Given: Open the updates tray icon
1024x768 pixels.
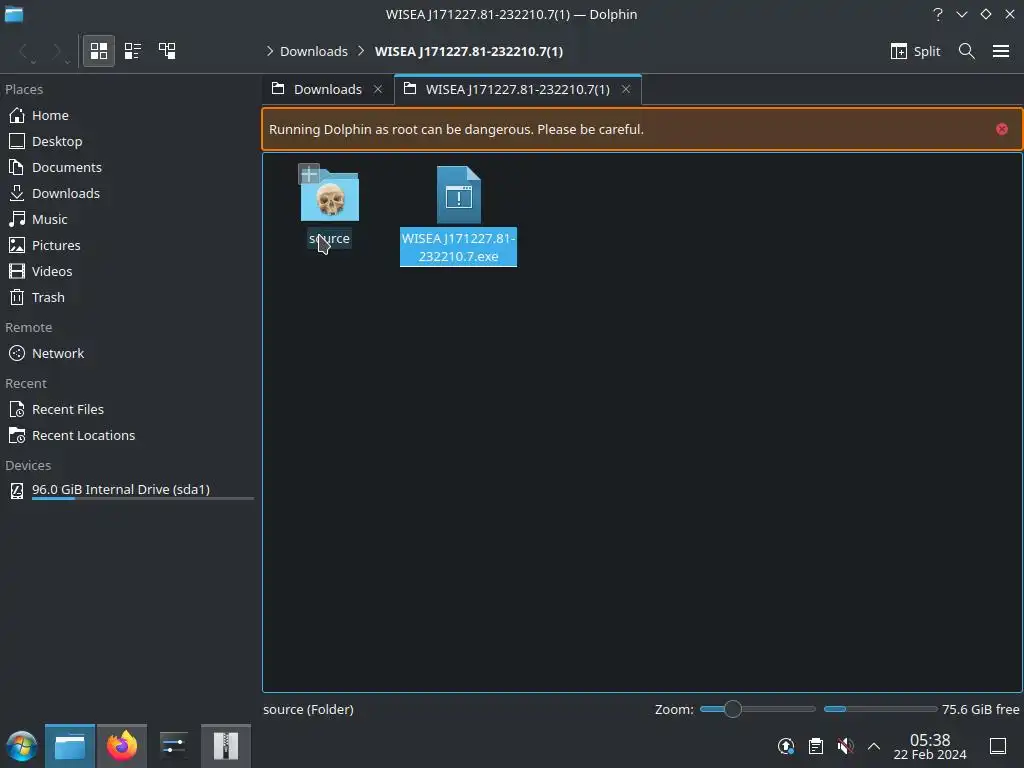Looking at the screenshot, I should (786, 746).
